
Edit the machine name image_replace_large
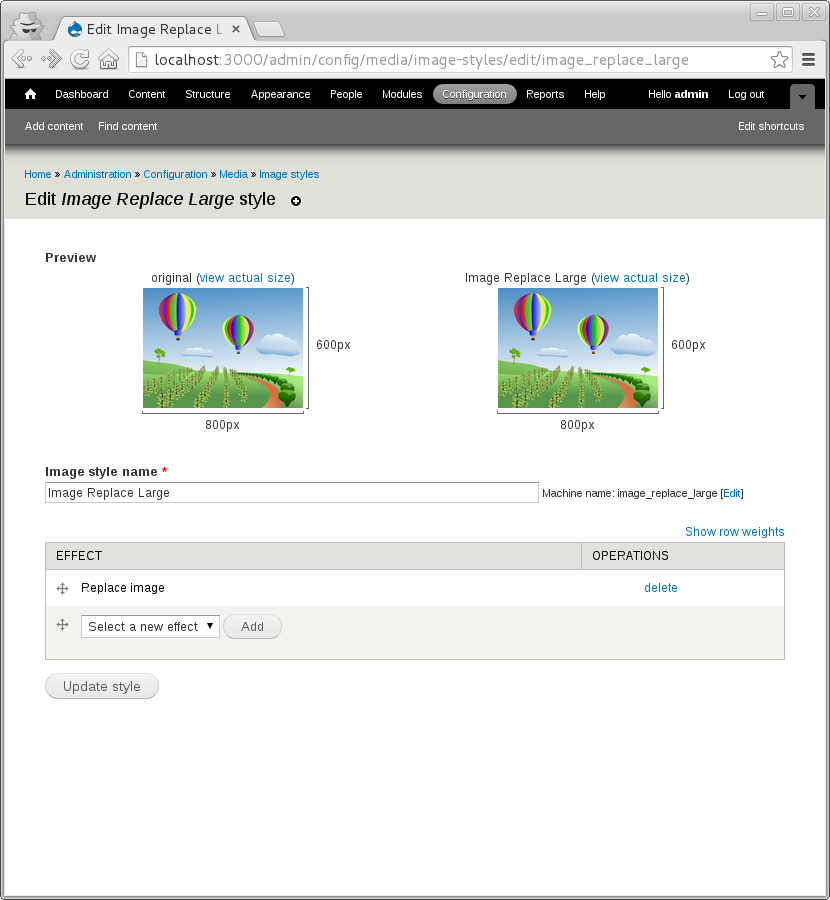click(731, 493)
